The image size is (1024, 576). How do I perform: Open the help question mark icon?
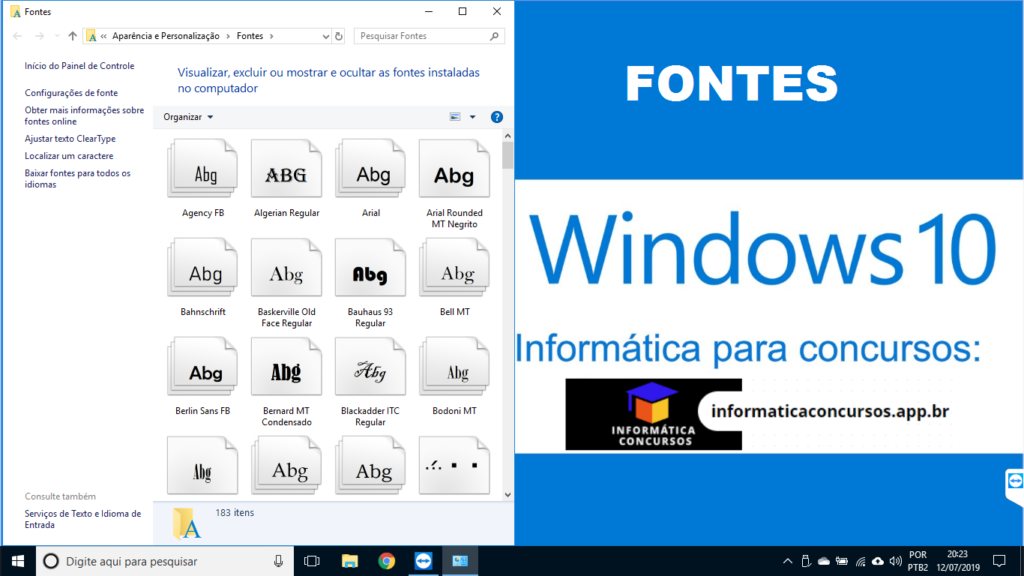[497, 117]
